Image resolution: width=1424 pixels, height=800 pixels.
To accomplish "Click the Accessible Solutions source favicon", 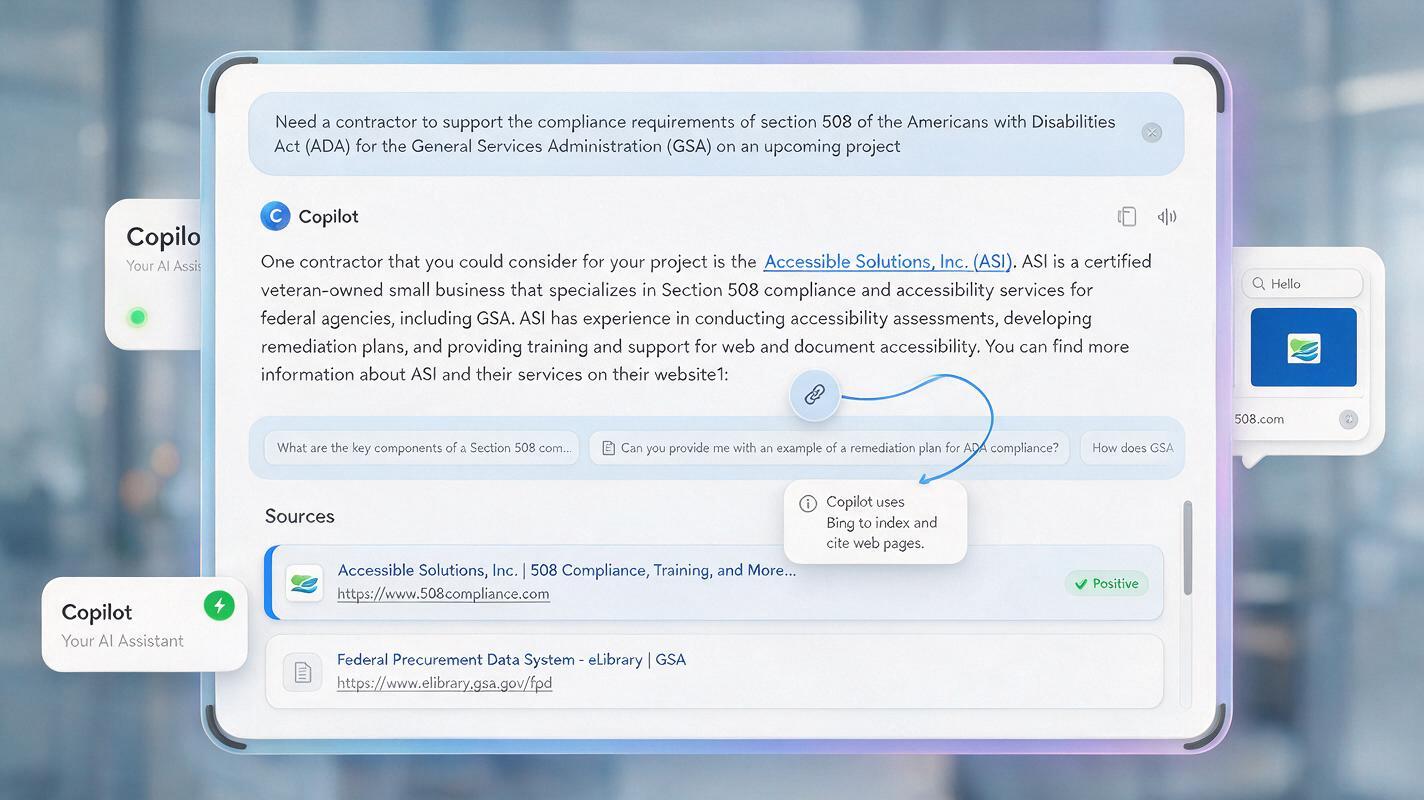I will tap(304, 583).
